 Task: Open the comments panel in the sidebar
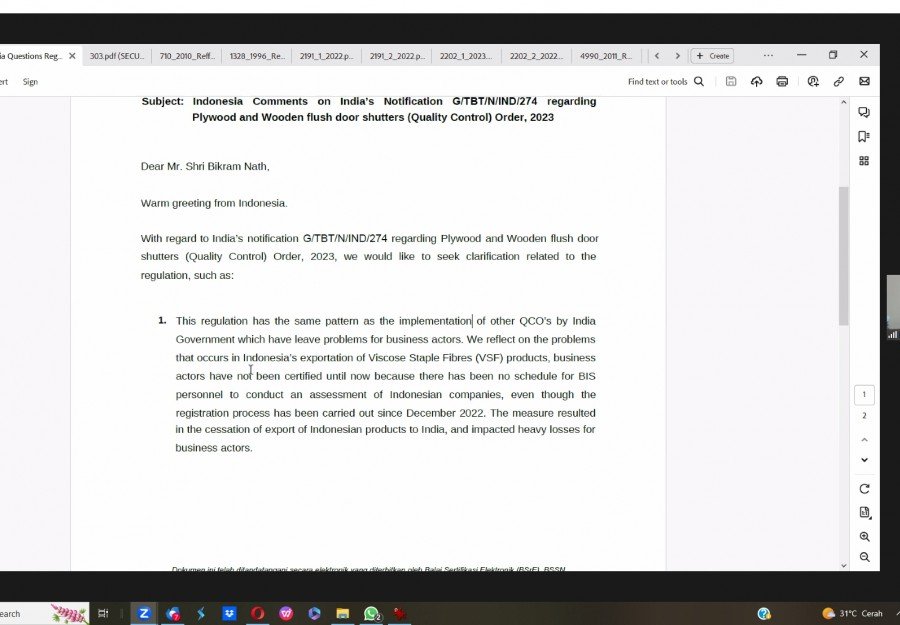pos(864,112)
